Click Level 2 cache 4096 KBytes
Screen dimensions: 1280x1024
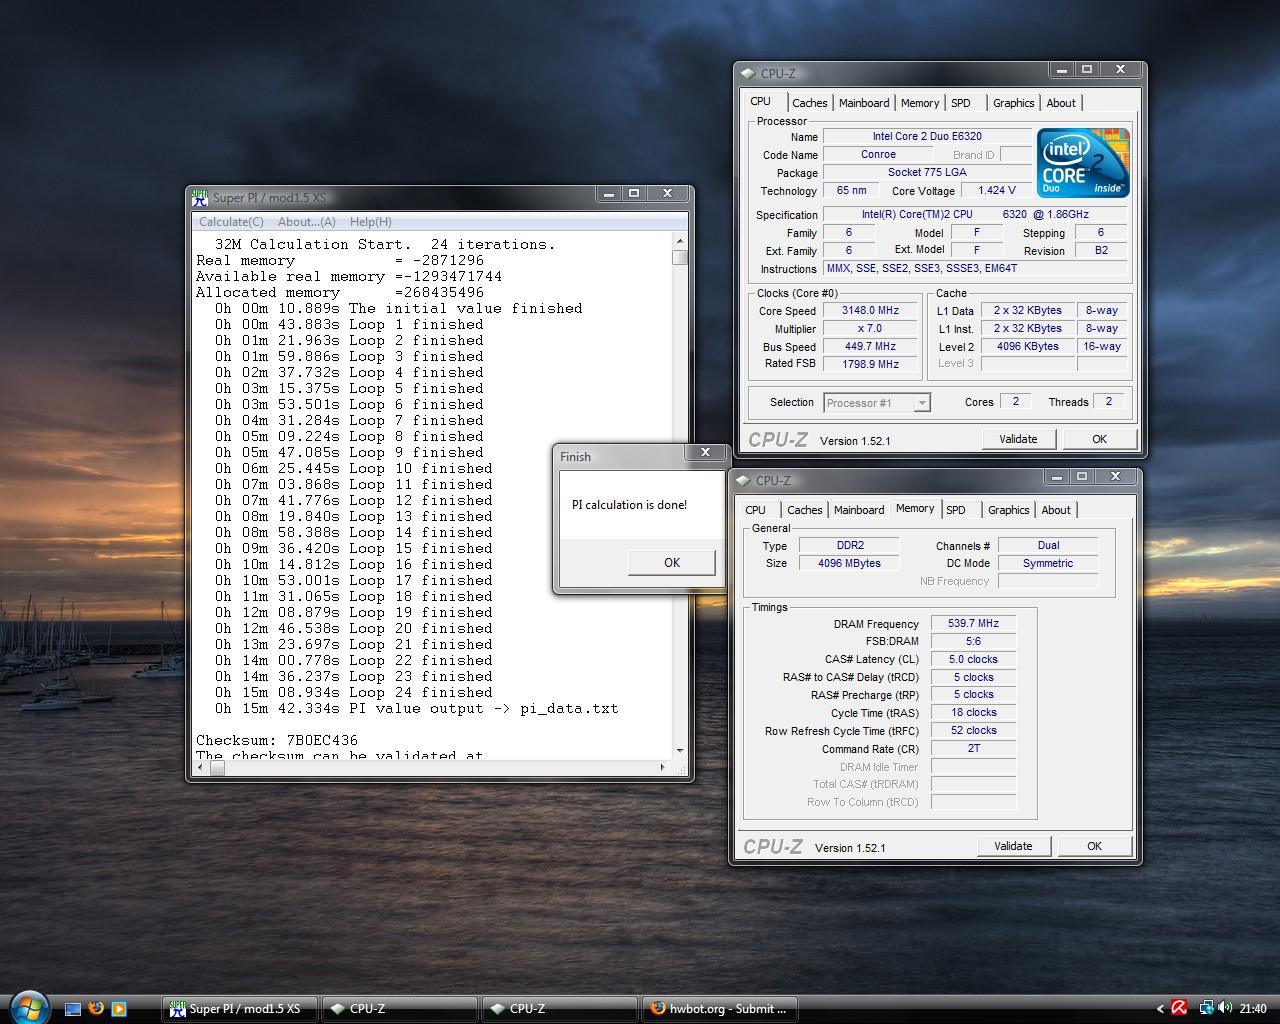(x=1027, y=347)
